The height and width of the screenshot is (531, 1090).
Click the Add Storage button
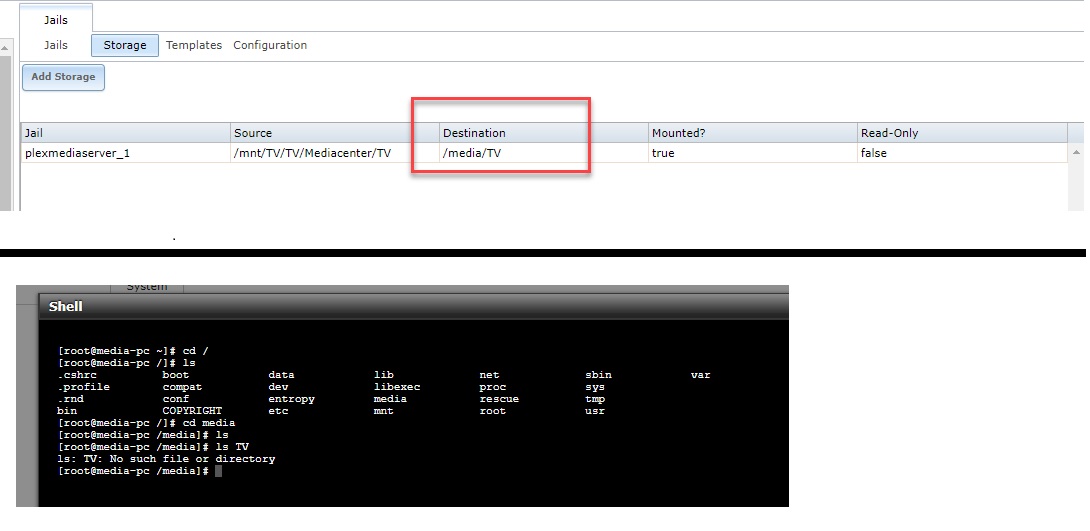[x=63, y=77]
